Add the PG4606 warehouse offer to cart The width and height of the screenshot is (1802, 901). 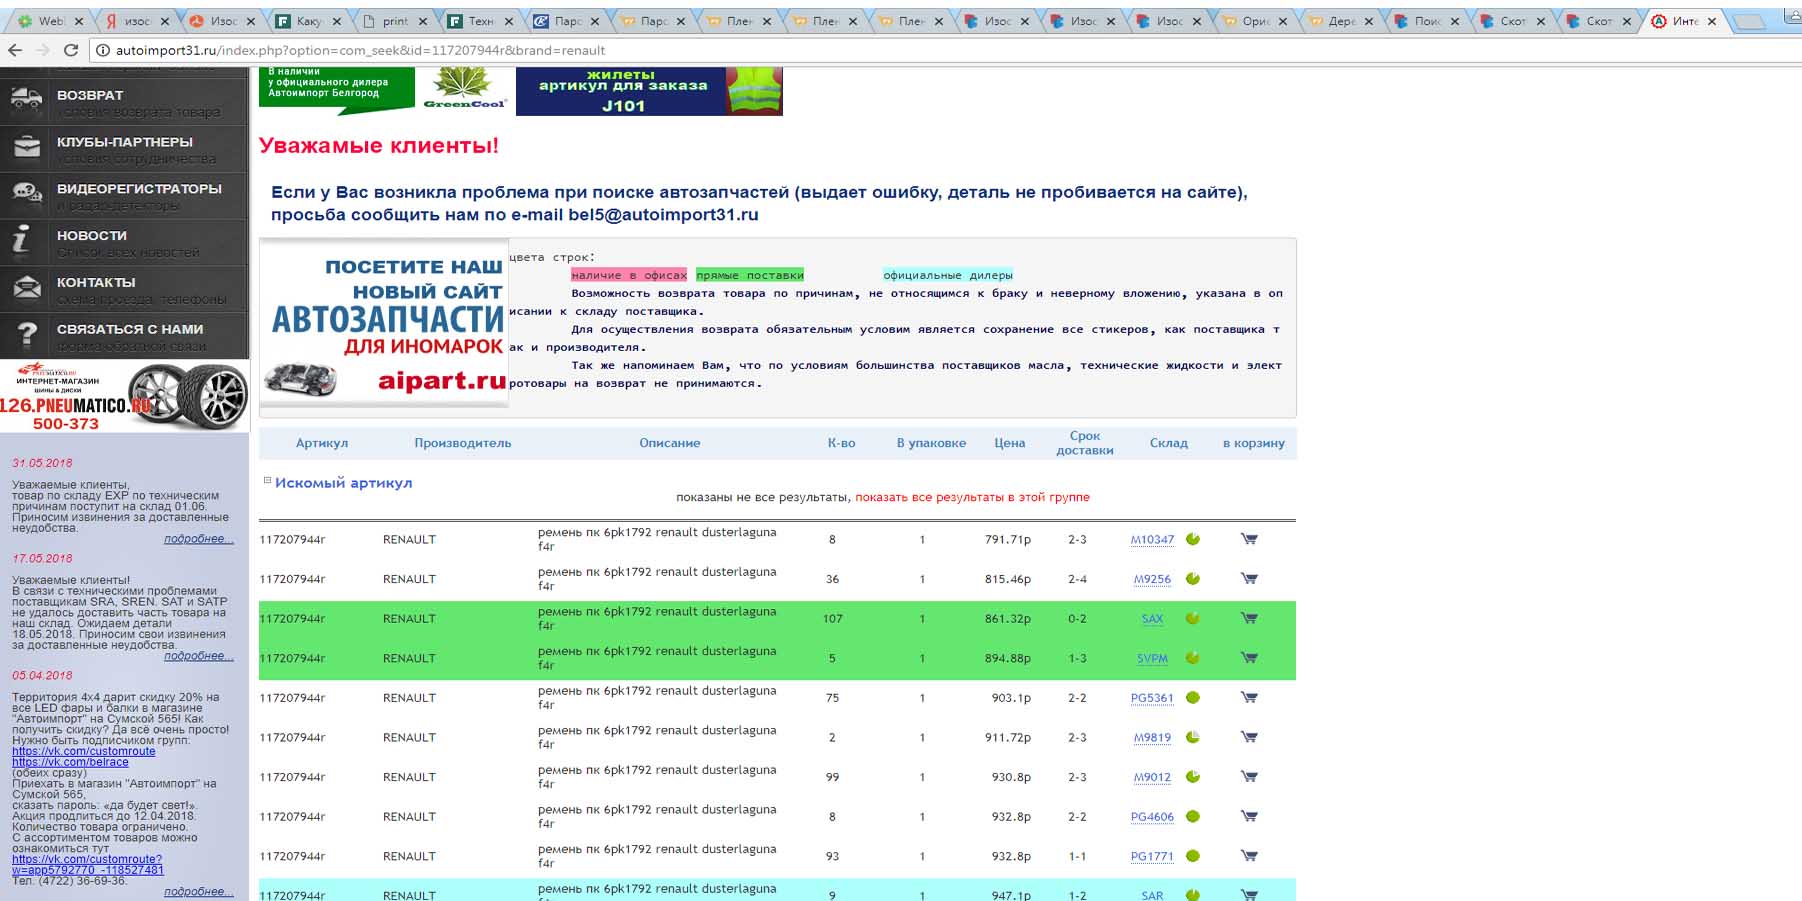pyautogui.click(x=1249, y=816)
